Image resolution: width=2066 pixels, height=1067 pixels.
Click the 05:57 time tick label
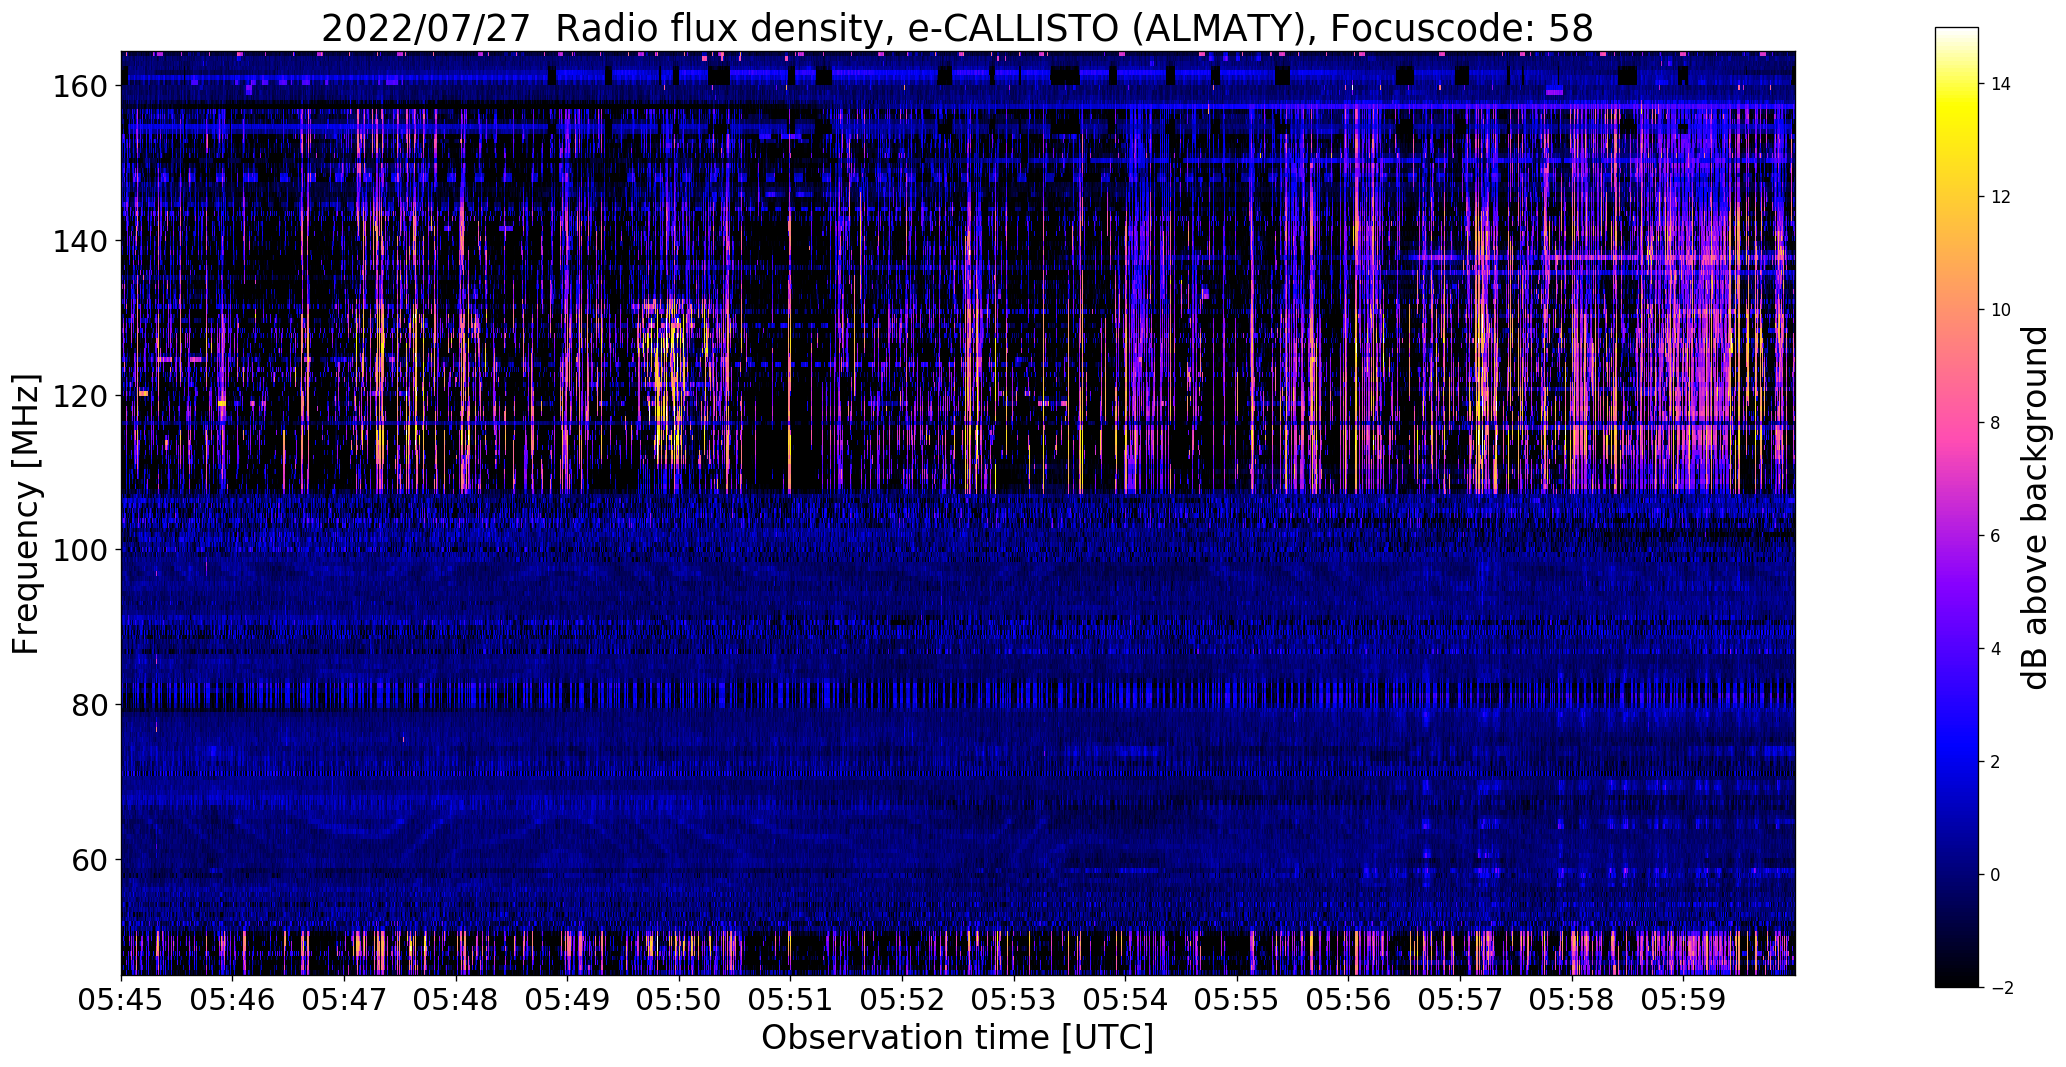pos(1461,999)
